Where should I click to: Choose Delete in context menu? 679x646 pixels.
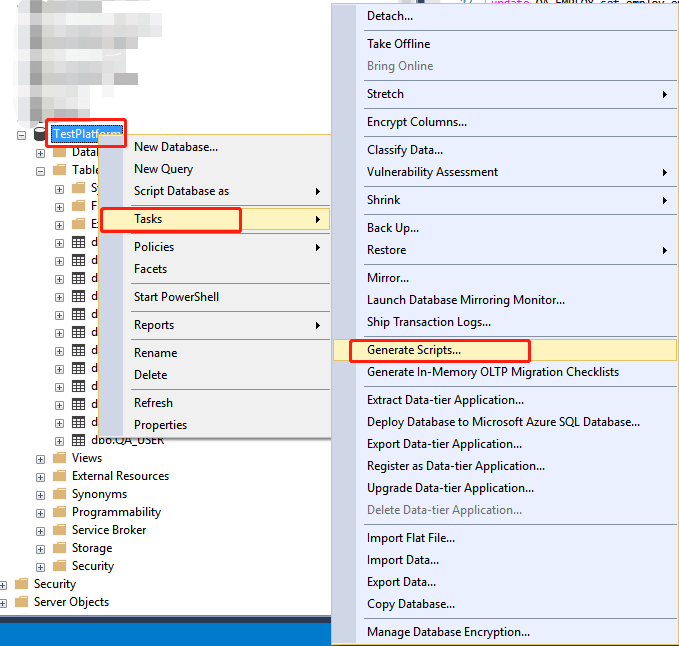[x=215, y=375]
